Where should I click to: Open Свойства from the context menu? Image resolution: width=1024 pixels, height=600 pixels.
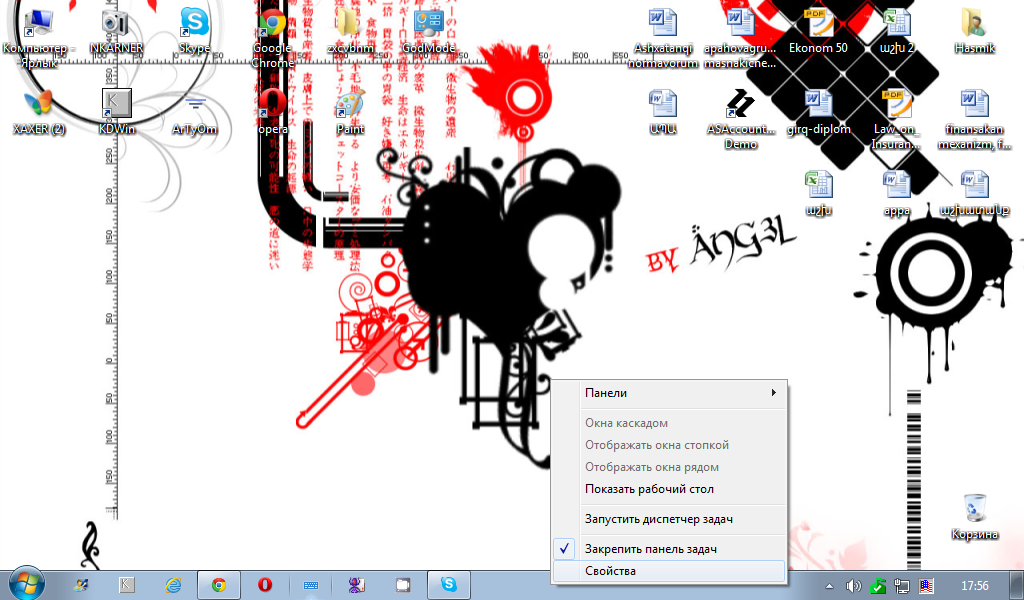click(x=669, y=571)
